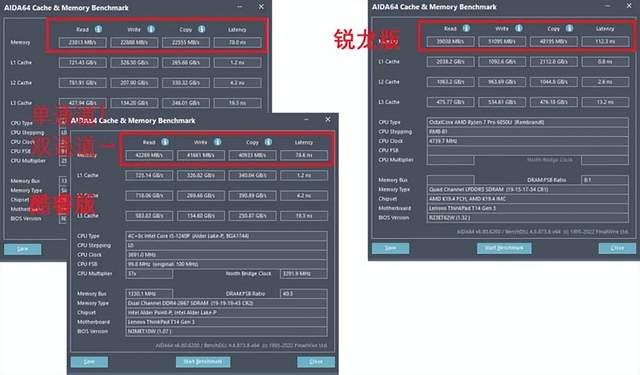640x375 pixels.
Task: Click the 'Quad Channel LPDDR5 SDRAM' Memory Type field
Action: pyautogui.click(x=528, y=189)
